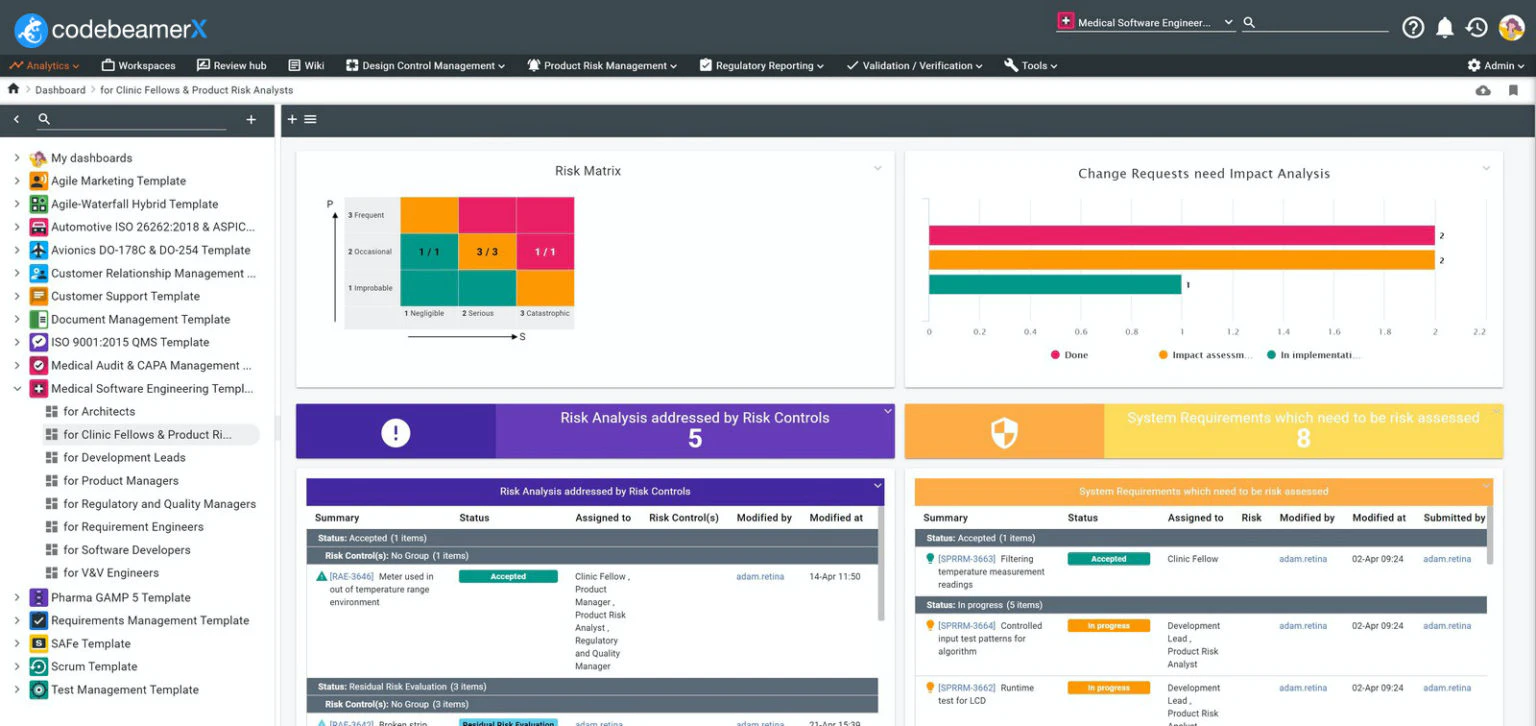Click the cloud upload icon
This screenshot has width=1536, height=726.
coord(1483,91)
